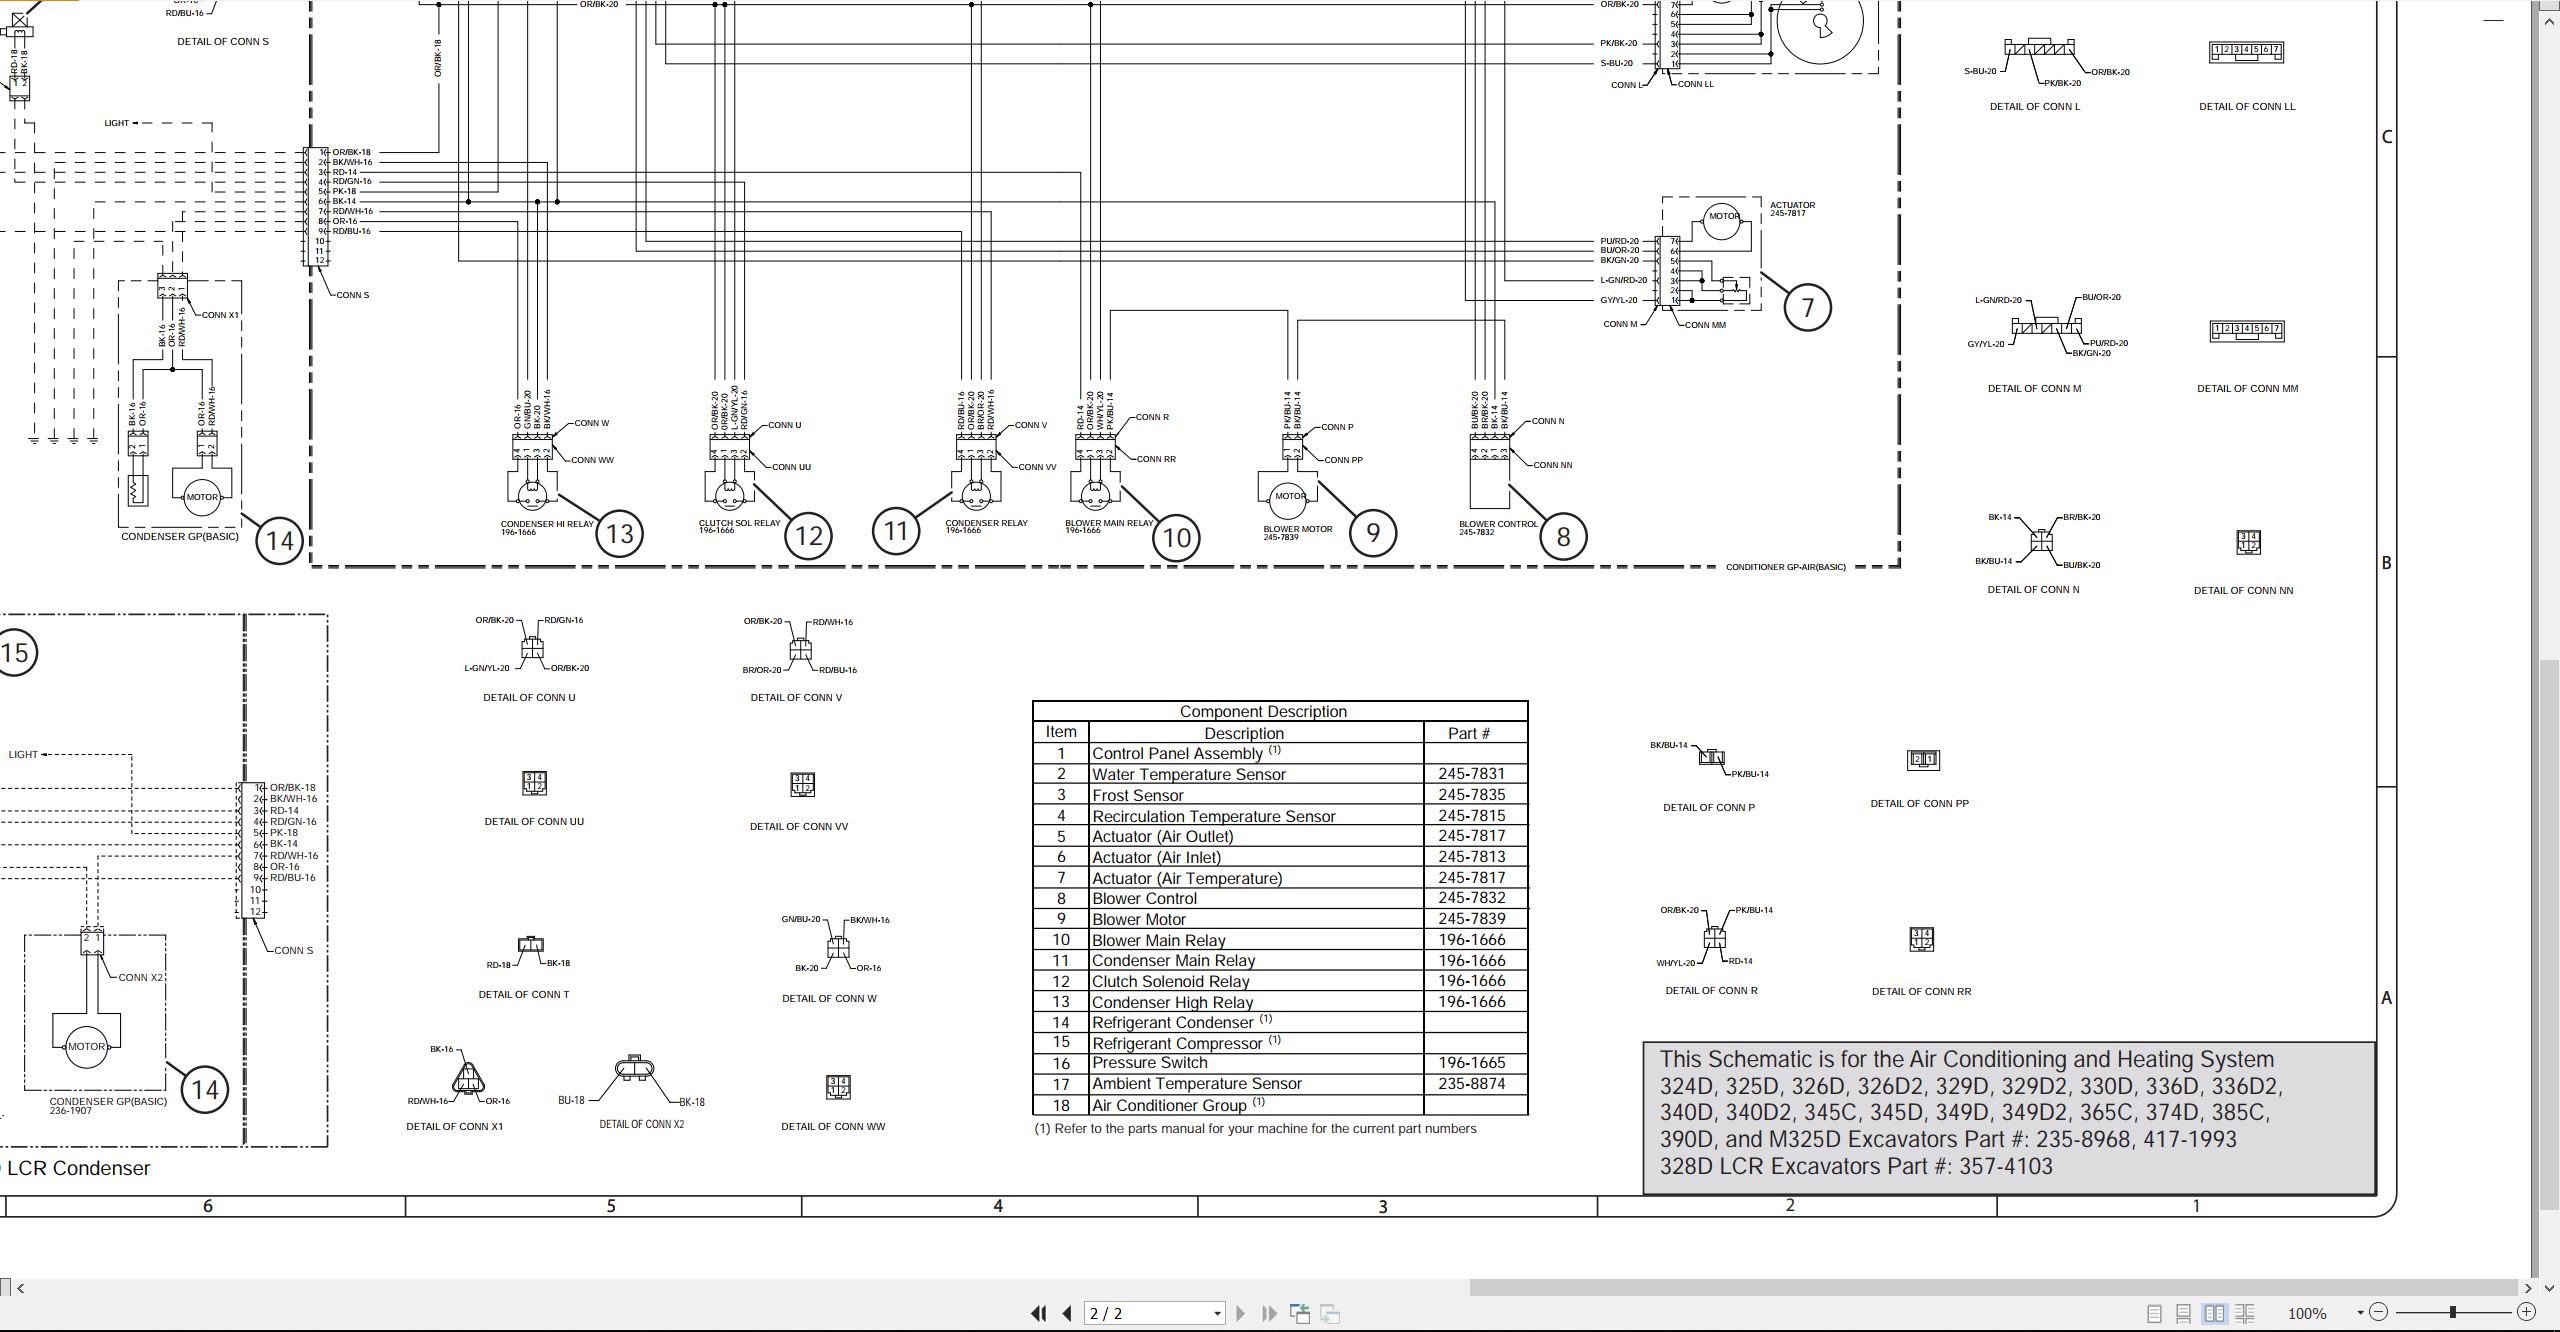
Task: Click callout circle number 9 by Blower Motor
Action: tap(1373, 533)
